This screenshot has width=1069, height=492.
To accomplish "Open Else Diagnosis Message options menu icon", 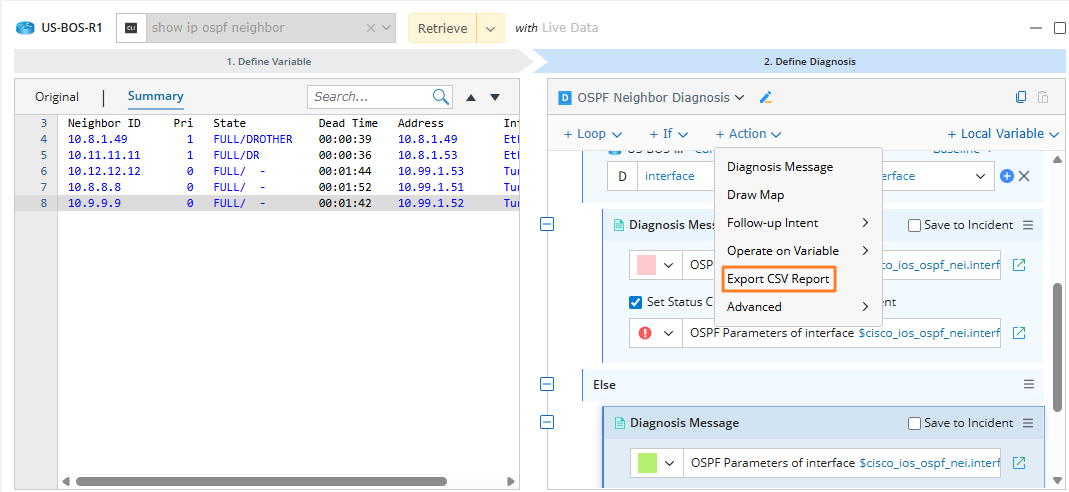I will click(1028, 423).
